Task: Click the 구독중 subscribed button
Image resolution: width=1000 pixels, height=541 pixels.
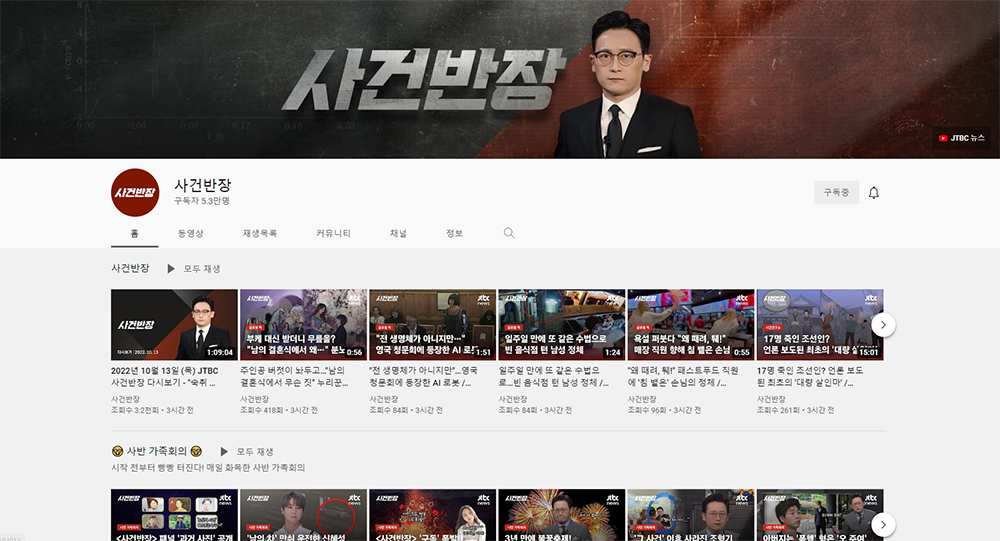Action: pos(836,192)
